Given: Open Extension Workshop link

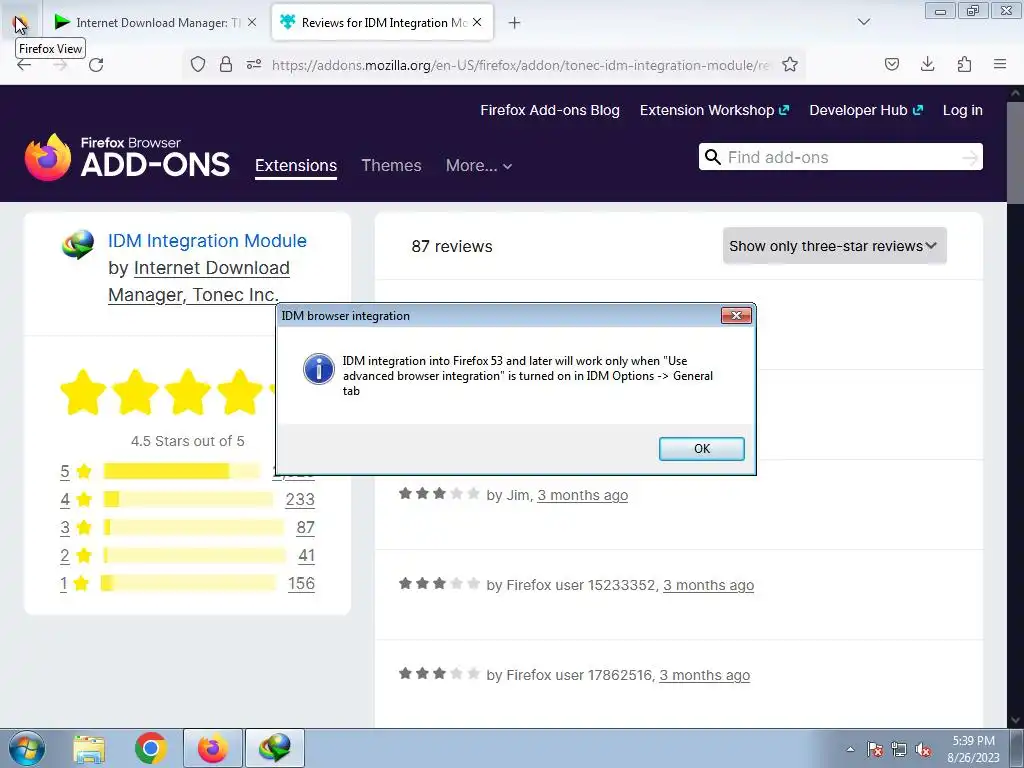Looking at the screenshot, I should pos(714,110).
